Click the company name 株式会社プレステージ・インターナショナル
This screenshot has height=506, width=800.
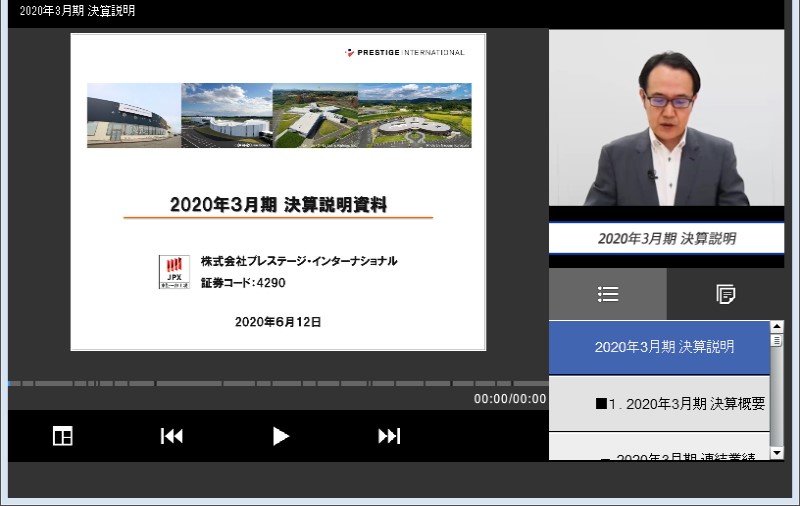click(x=299, y=261)
